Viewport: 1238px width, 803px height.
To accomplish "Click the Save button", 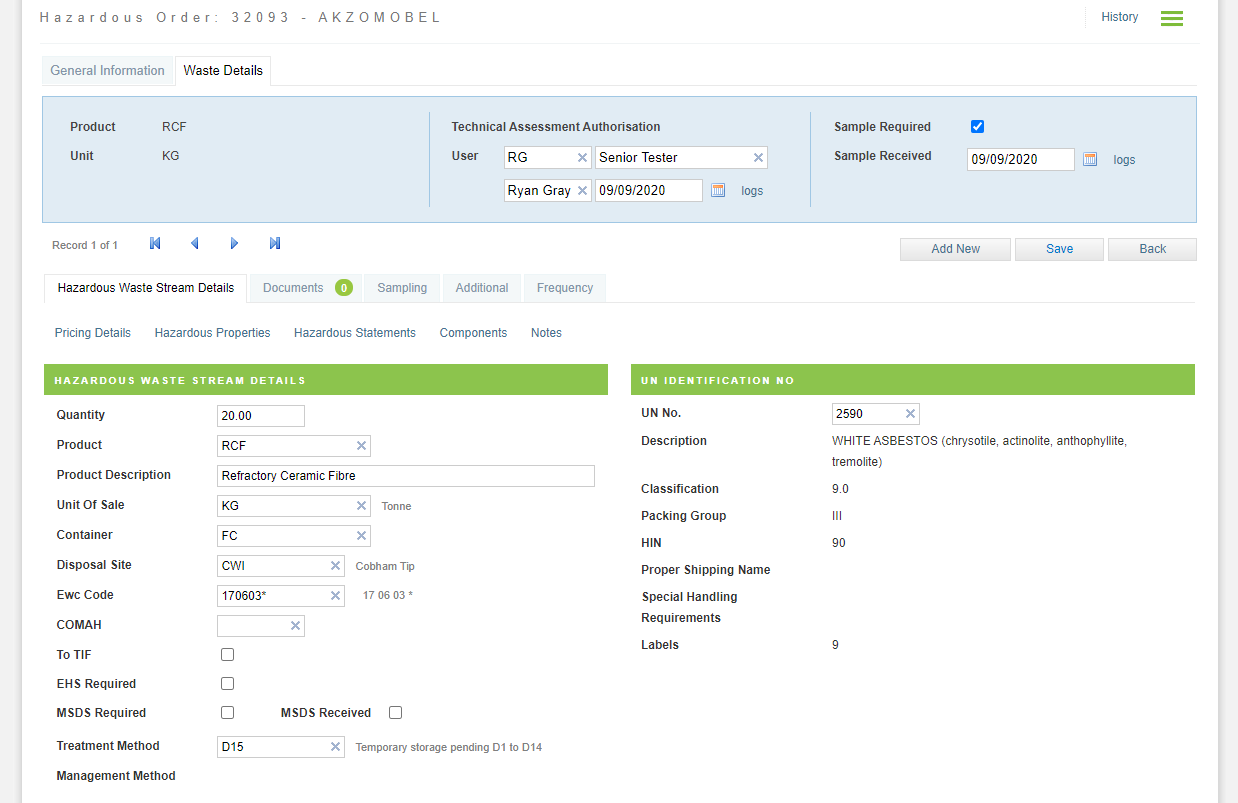I will 1059,249.
